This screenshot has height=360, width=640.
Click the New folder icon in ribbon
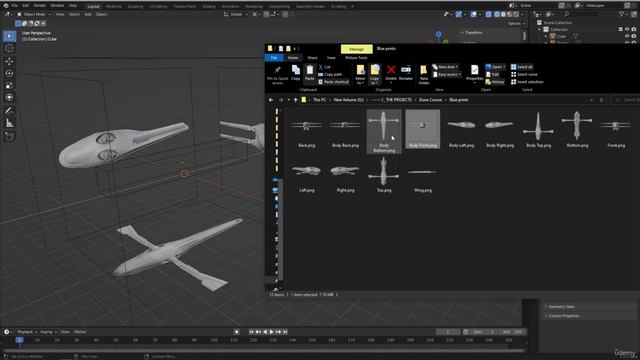[x=424, y=70]
